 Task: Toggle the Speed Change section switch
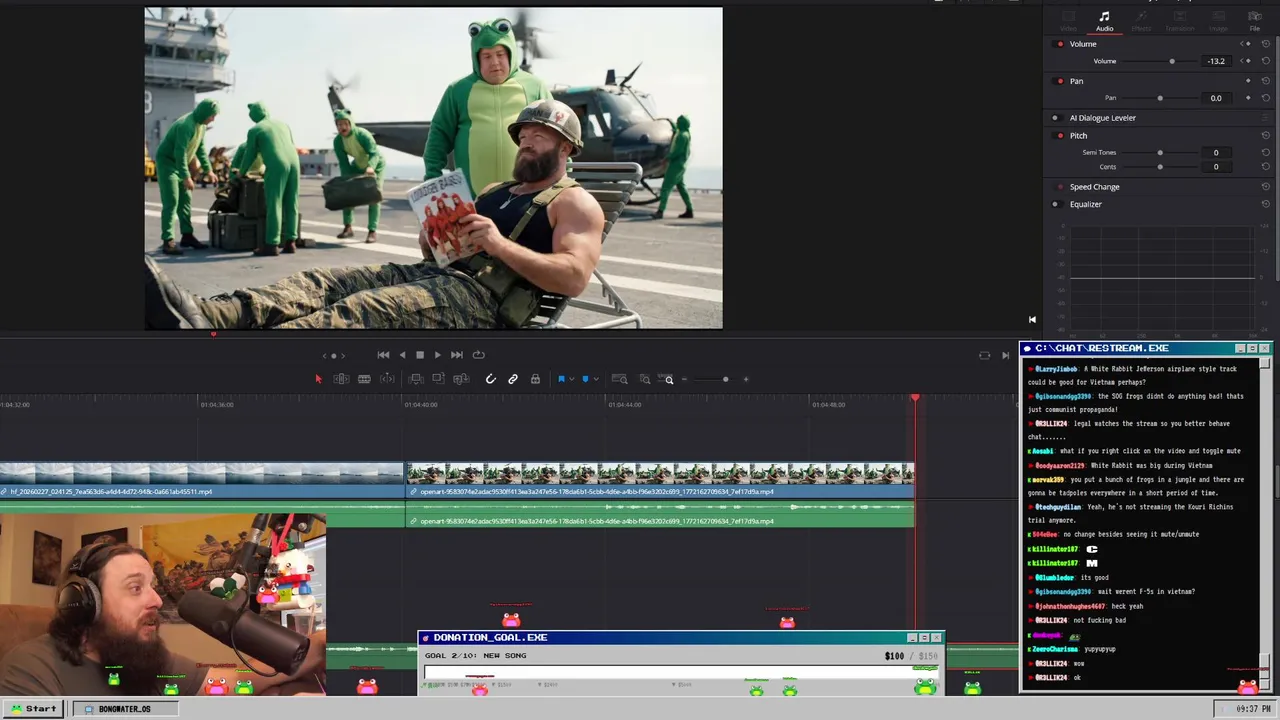point(1059,187)
